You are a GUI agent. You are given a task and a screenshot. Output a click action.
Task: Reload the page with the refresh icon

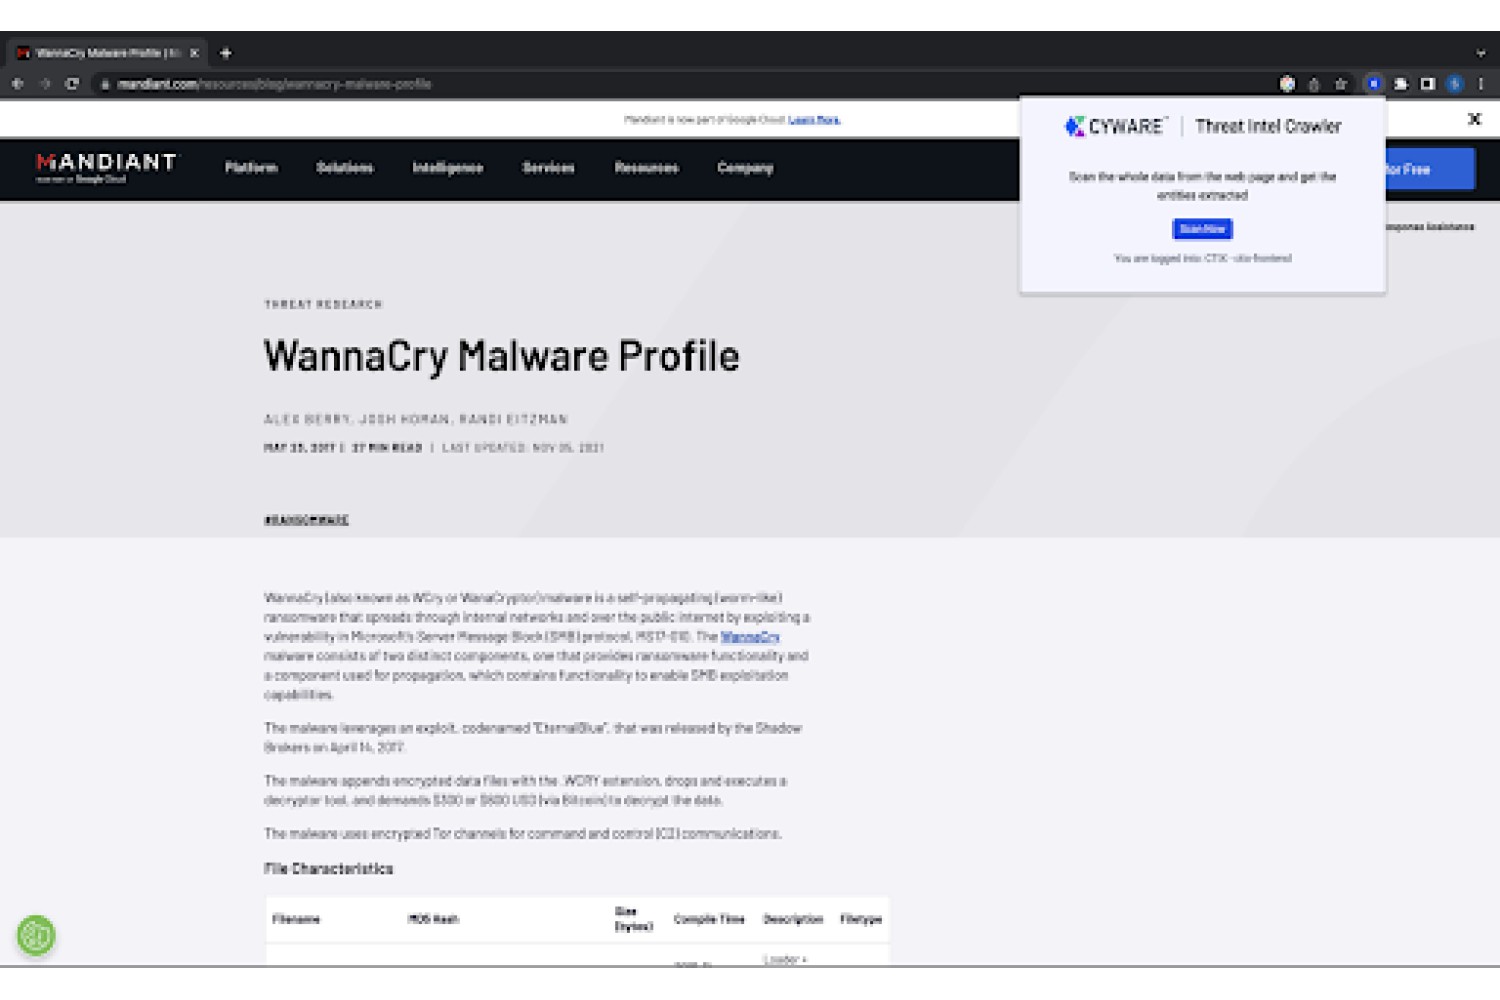(72, 84)
